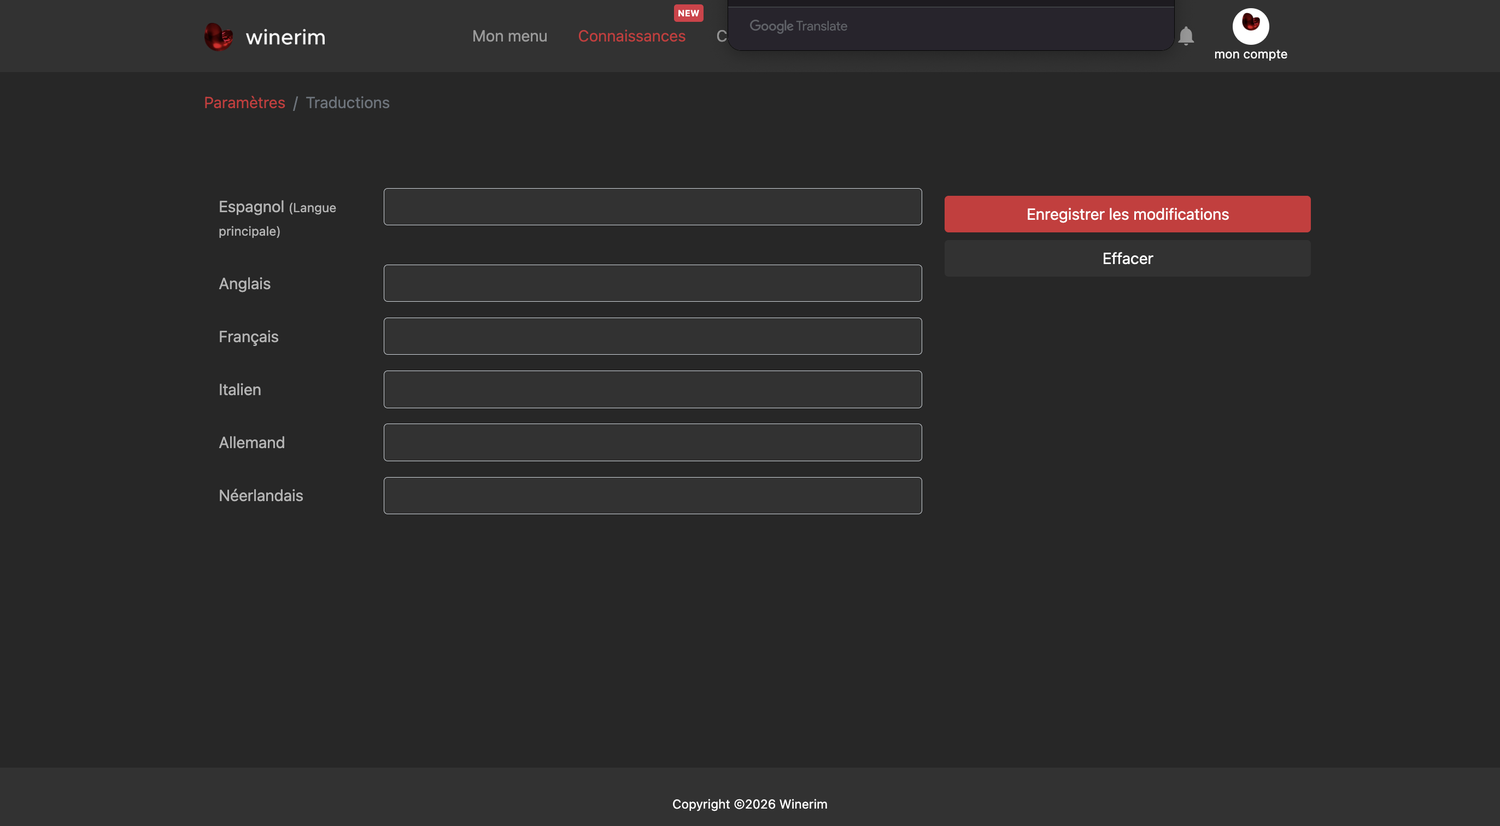Click the Effacer button
Viewport: 1500px width, 826px height.
(1127, 258)
